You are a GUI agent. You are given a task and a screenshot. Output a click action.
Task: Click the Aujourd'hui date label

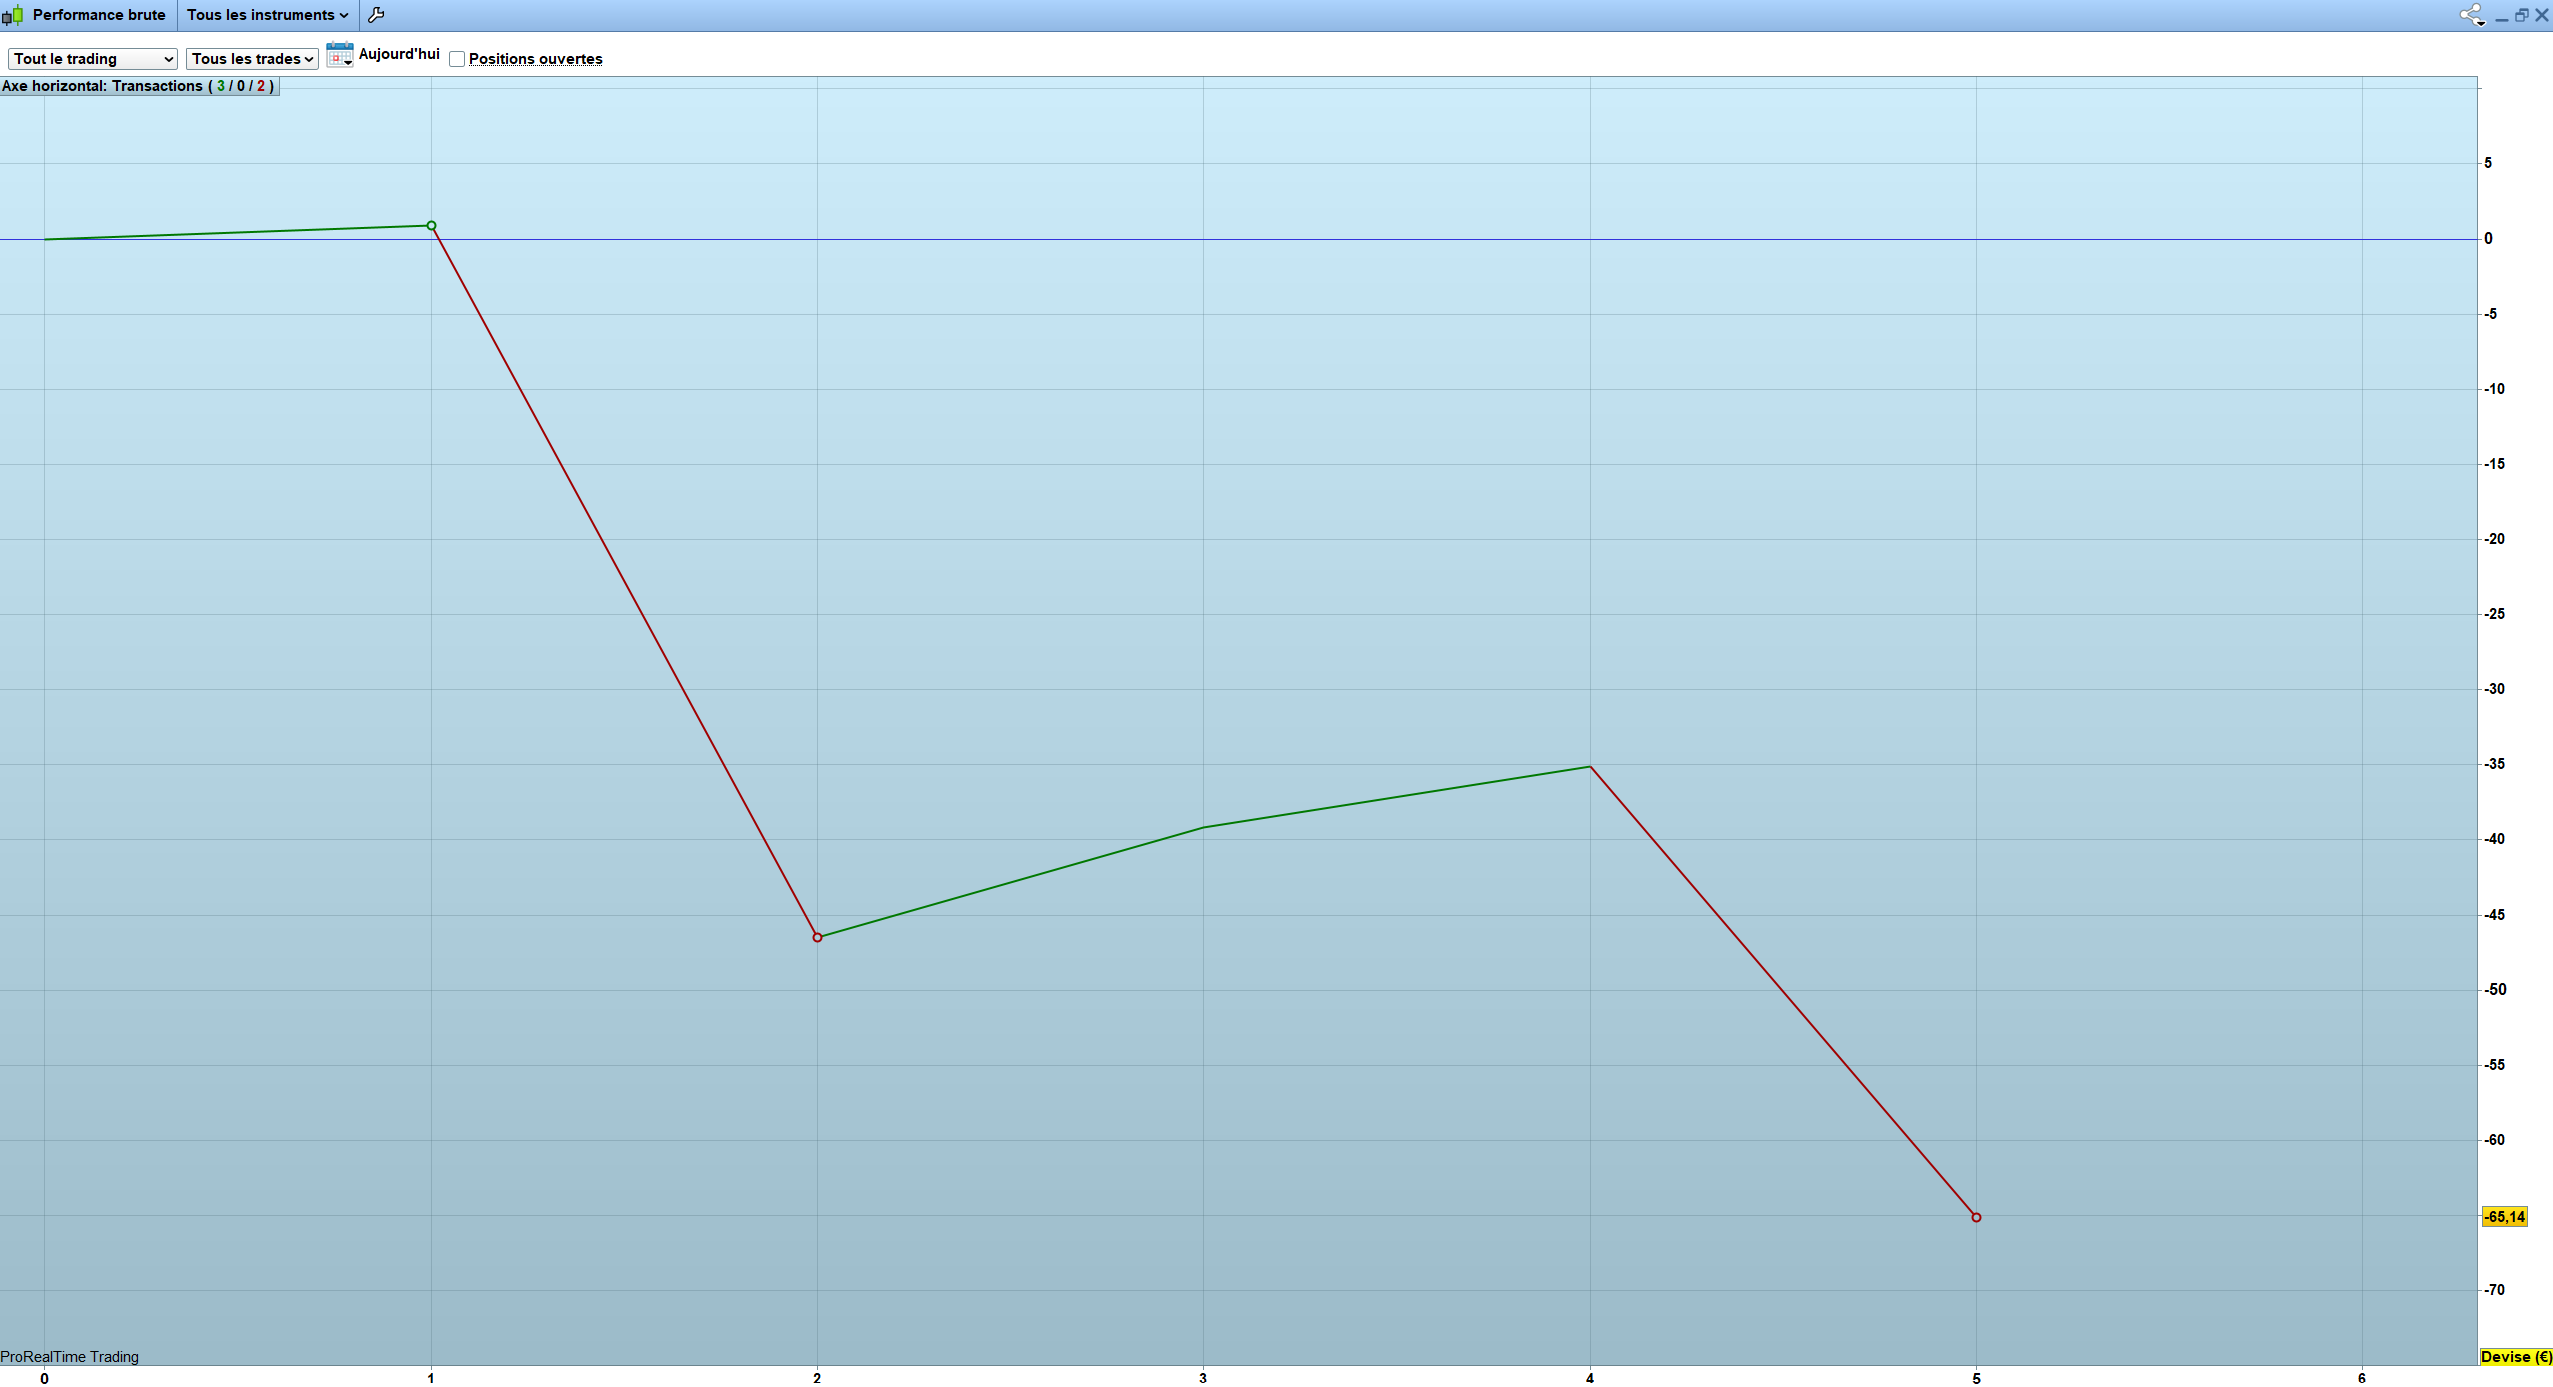tap(399, 54)
